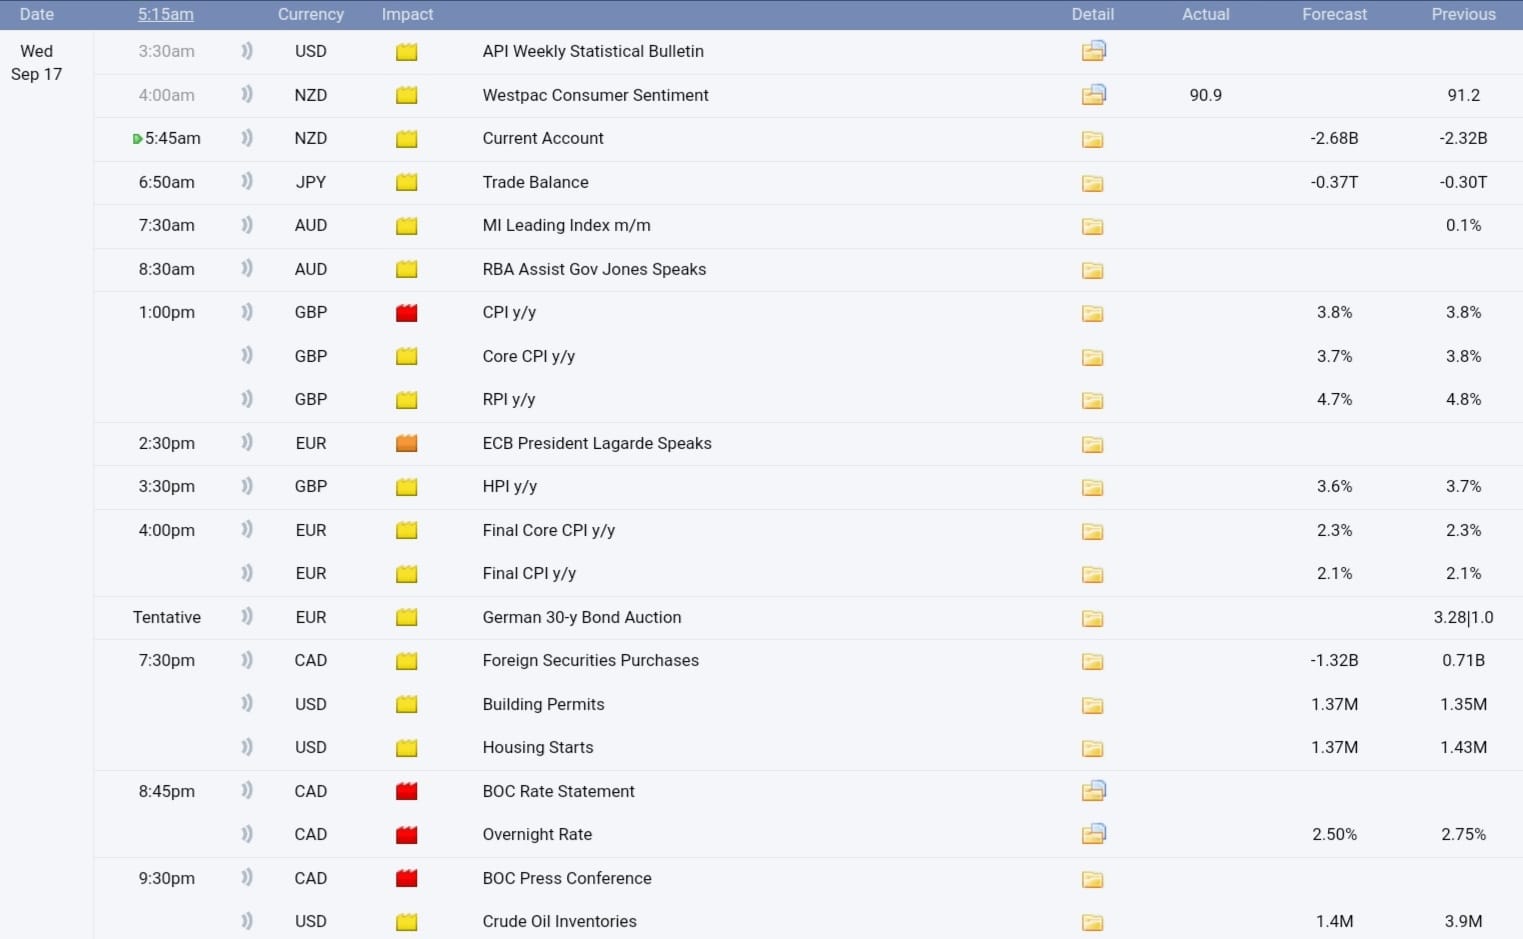The image size is (1523, 939).
Task: Expand details folder for Foreign Securities Purchases
Action: [1093, 661]
